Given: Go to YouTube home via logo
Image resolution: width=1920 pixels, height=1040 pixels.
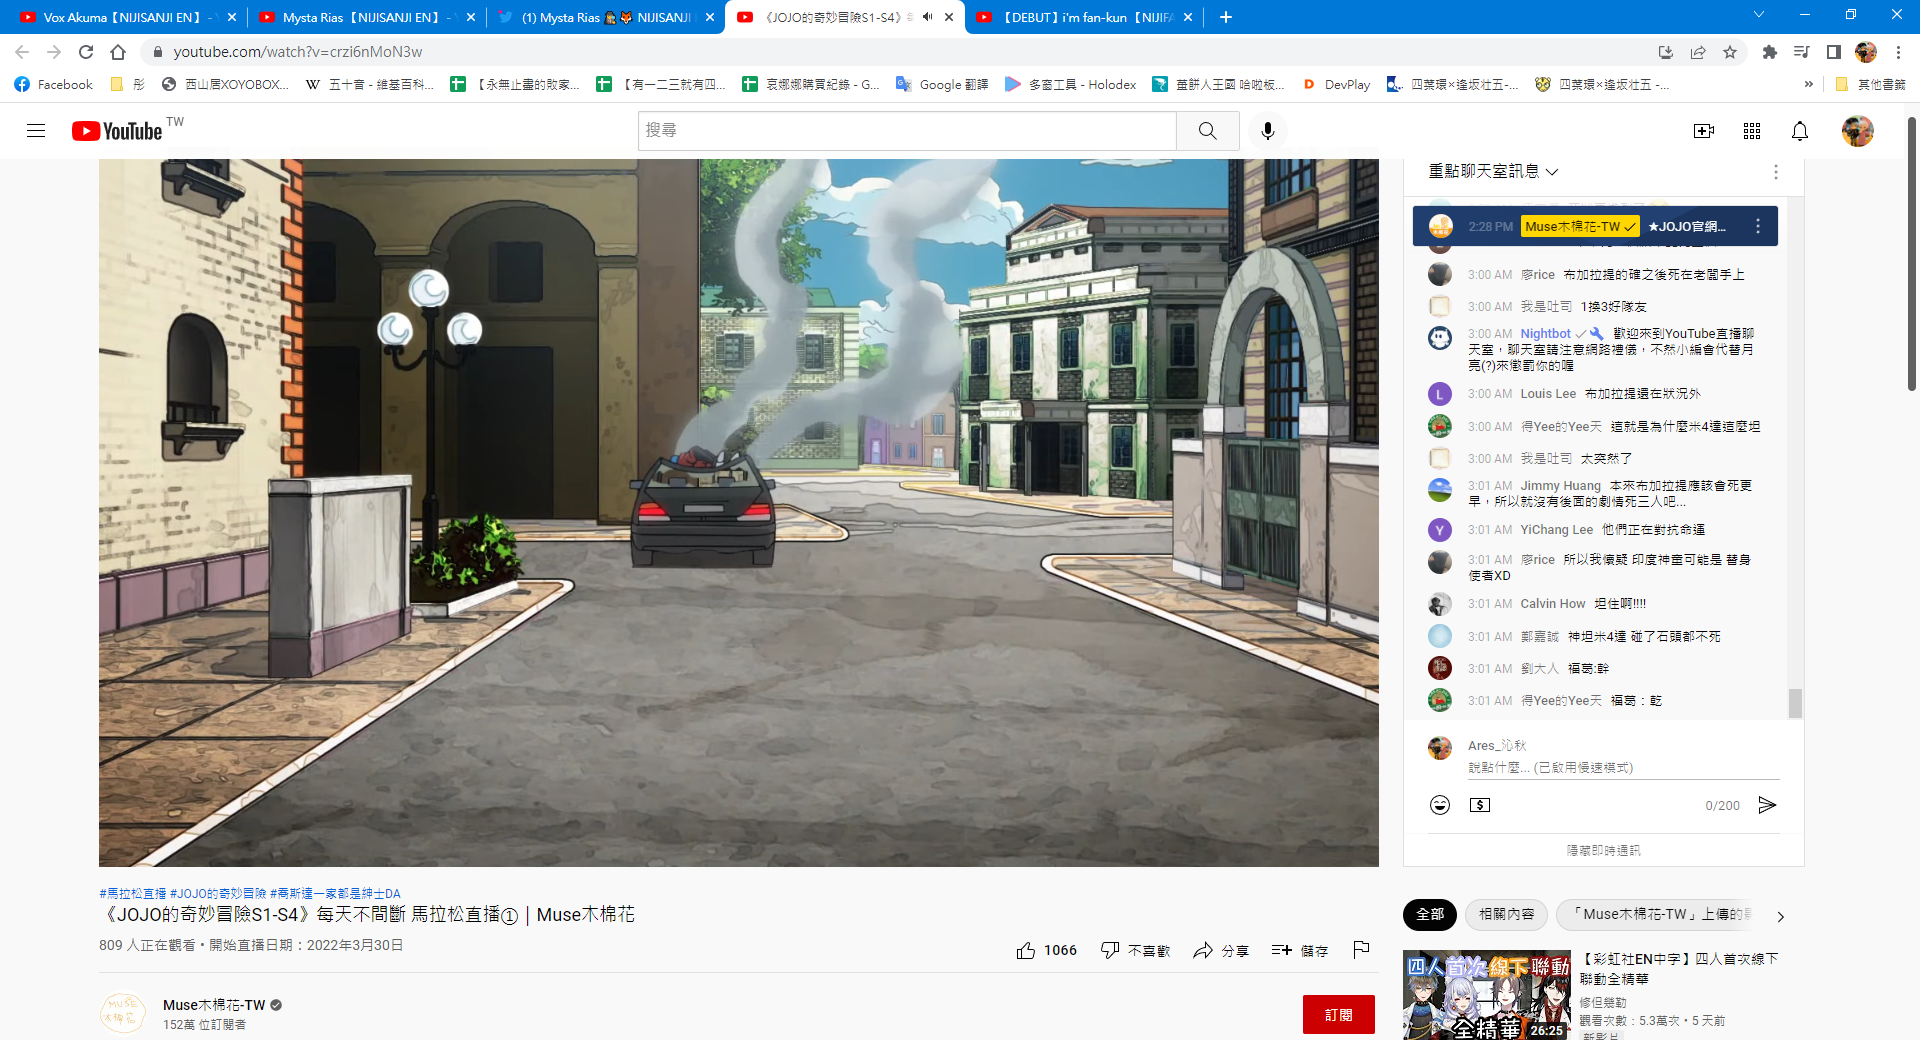Looking at the screenshot, I should pyautogui.click(x=117, y=131).
